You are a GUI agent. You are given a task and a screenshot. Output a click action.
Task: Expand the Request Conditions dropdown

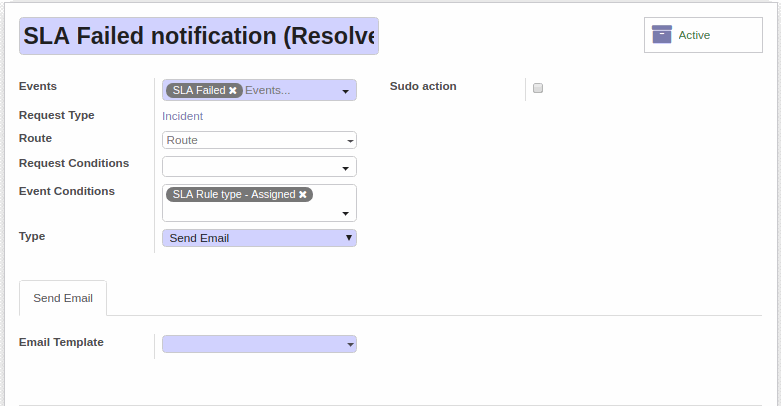click(345, 169)
